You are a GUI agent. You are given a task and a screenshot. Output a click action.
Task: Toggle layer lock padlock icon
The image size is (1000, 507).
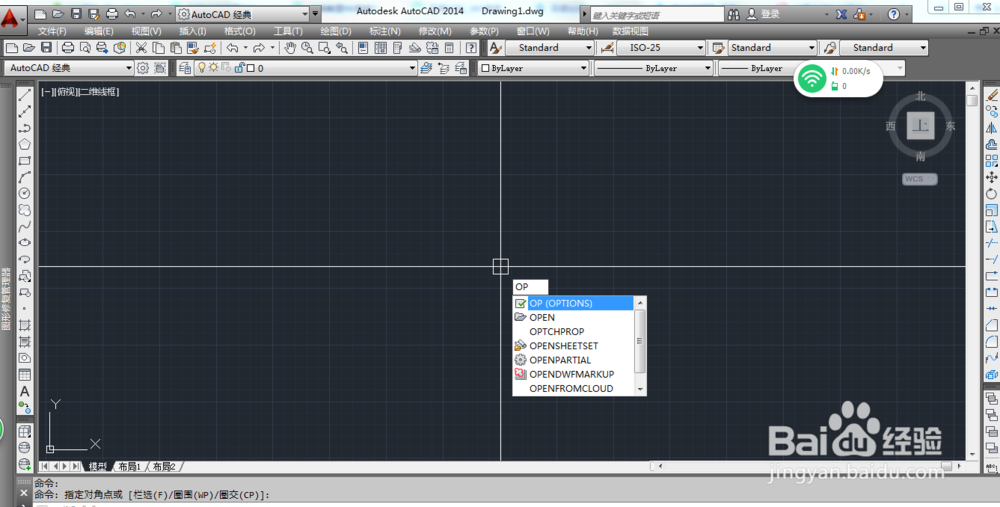[x=240, y=68]
